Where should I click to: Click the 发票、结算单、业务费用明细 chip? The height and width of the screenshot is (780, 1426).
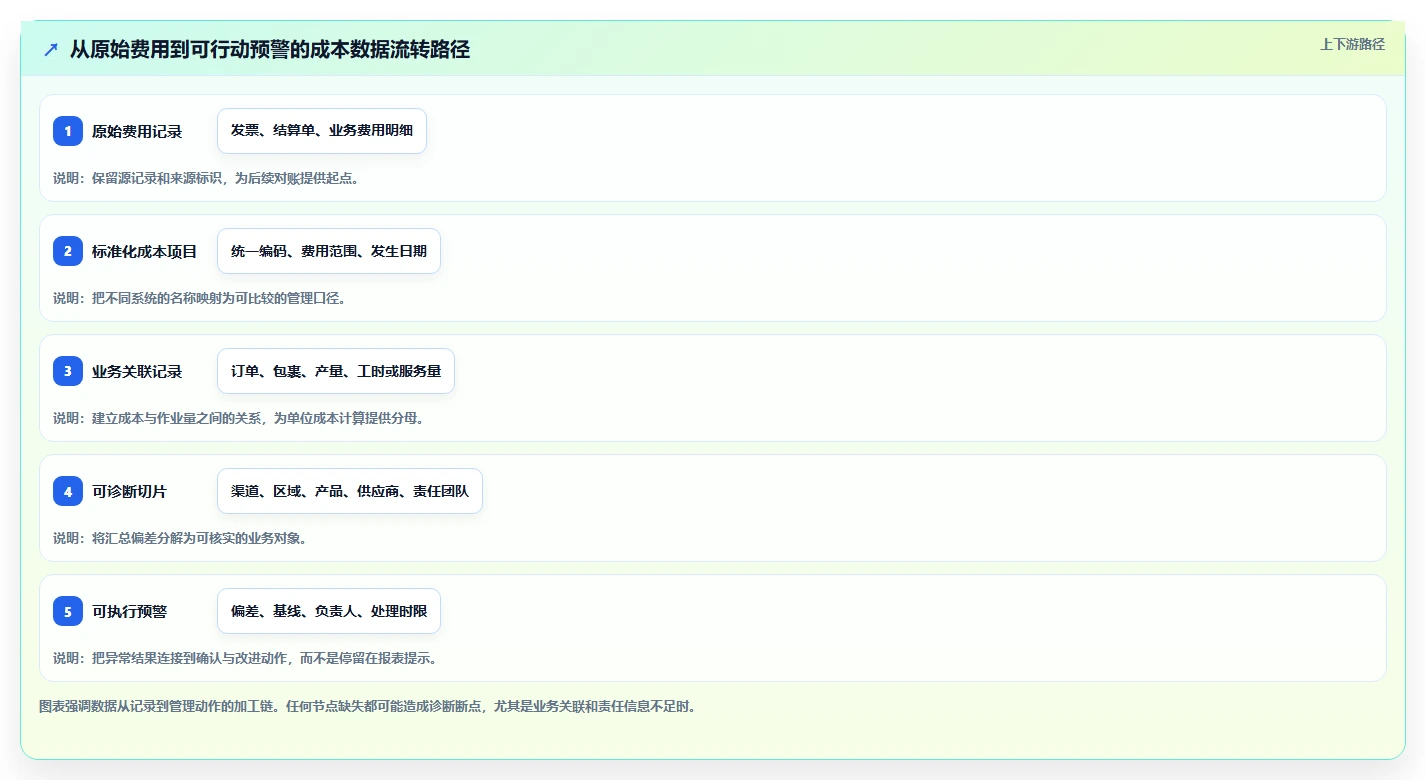322,131
